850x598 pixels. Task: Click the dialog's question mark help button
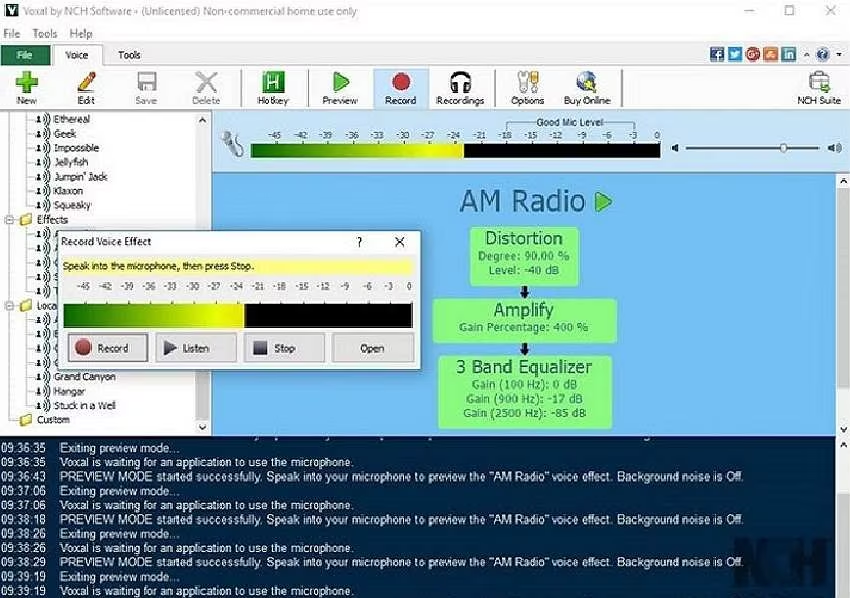359,242
